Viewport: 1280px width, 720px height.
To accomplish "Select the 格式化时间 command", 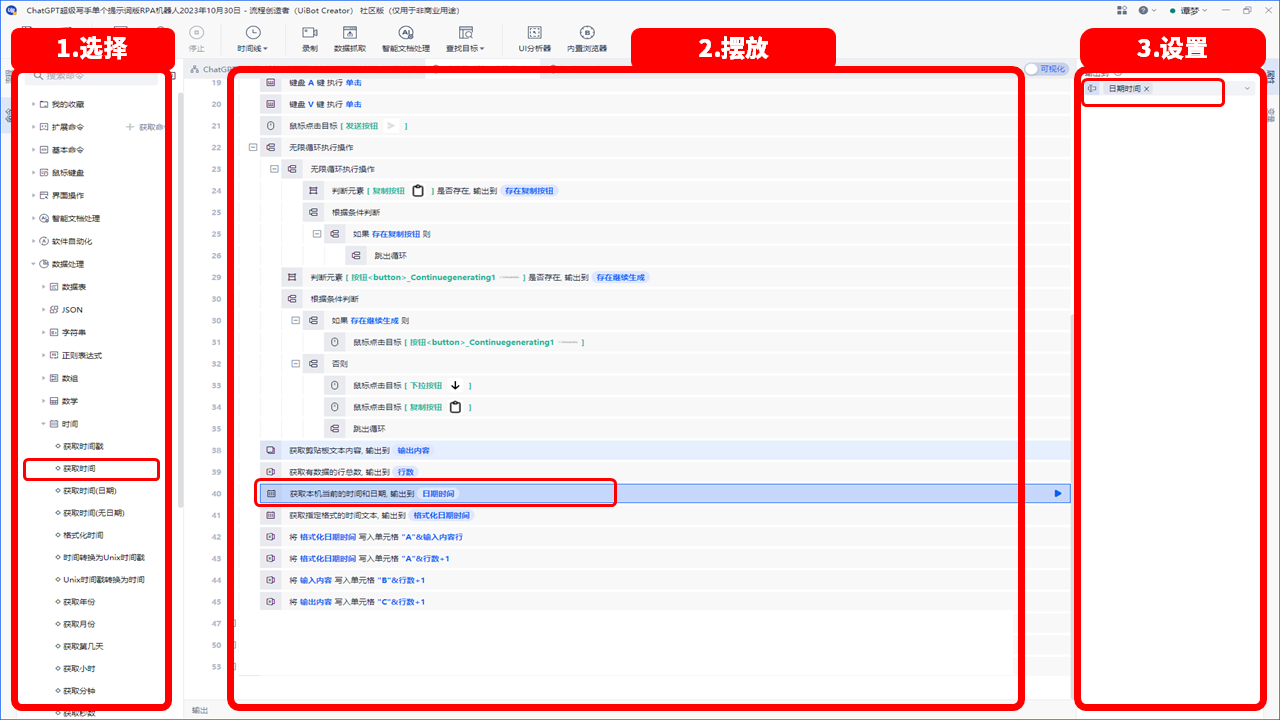I will [x=83, y=535].
